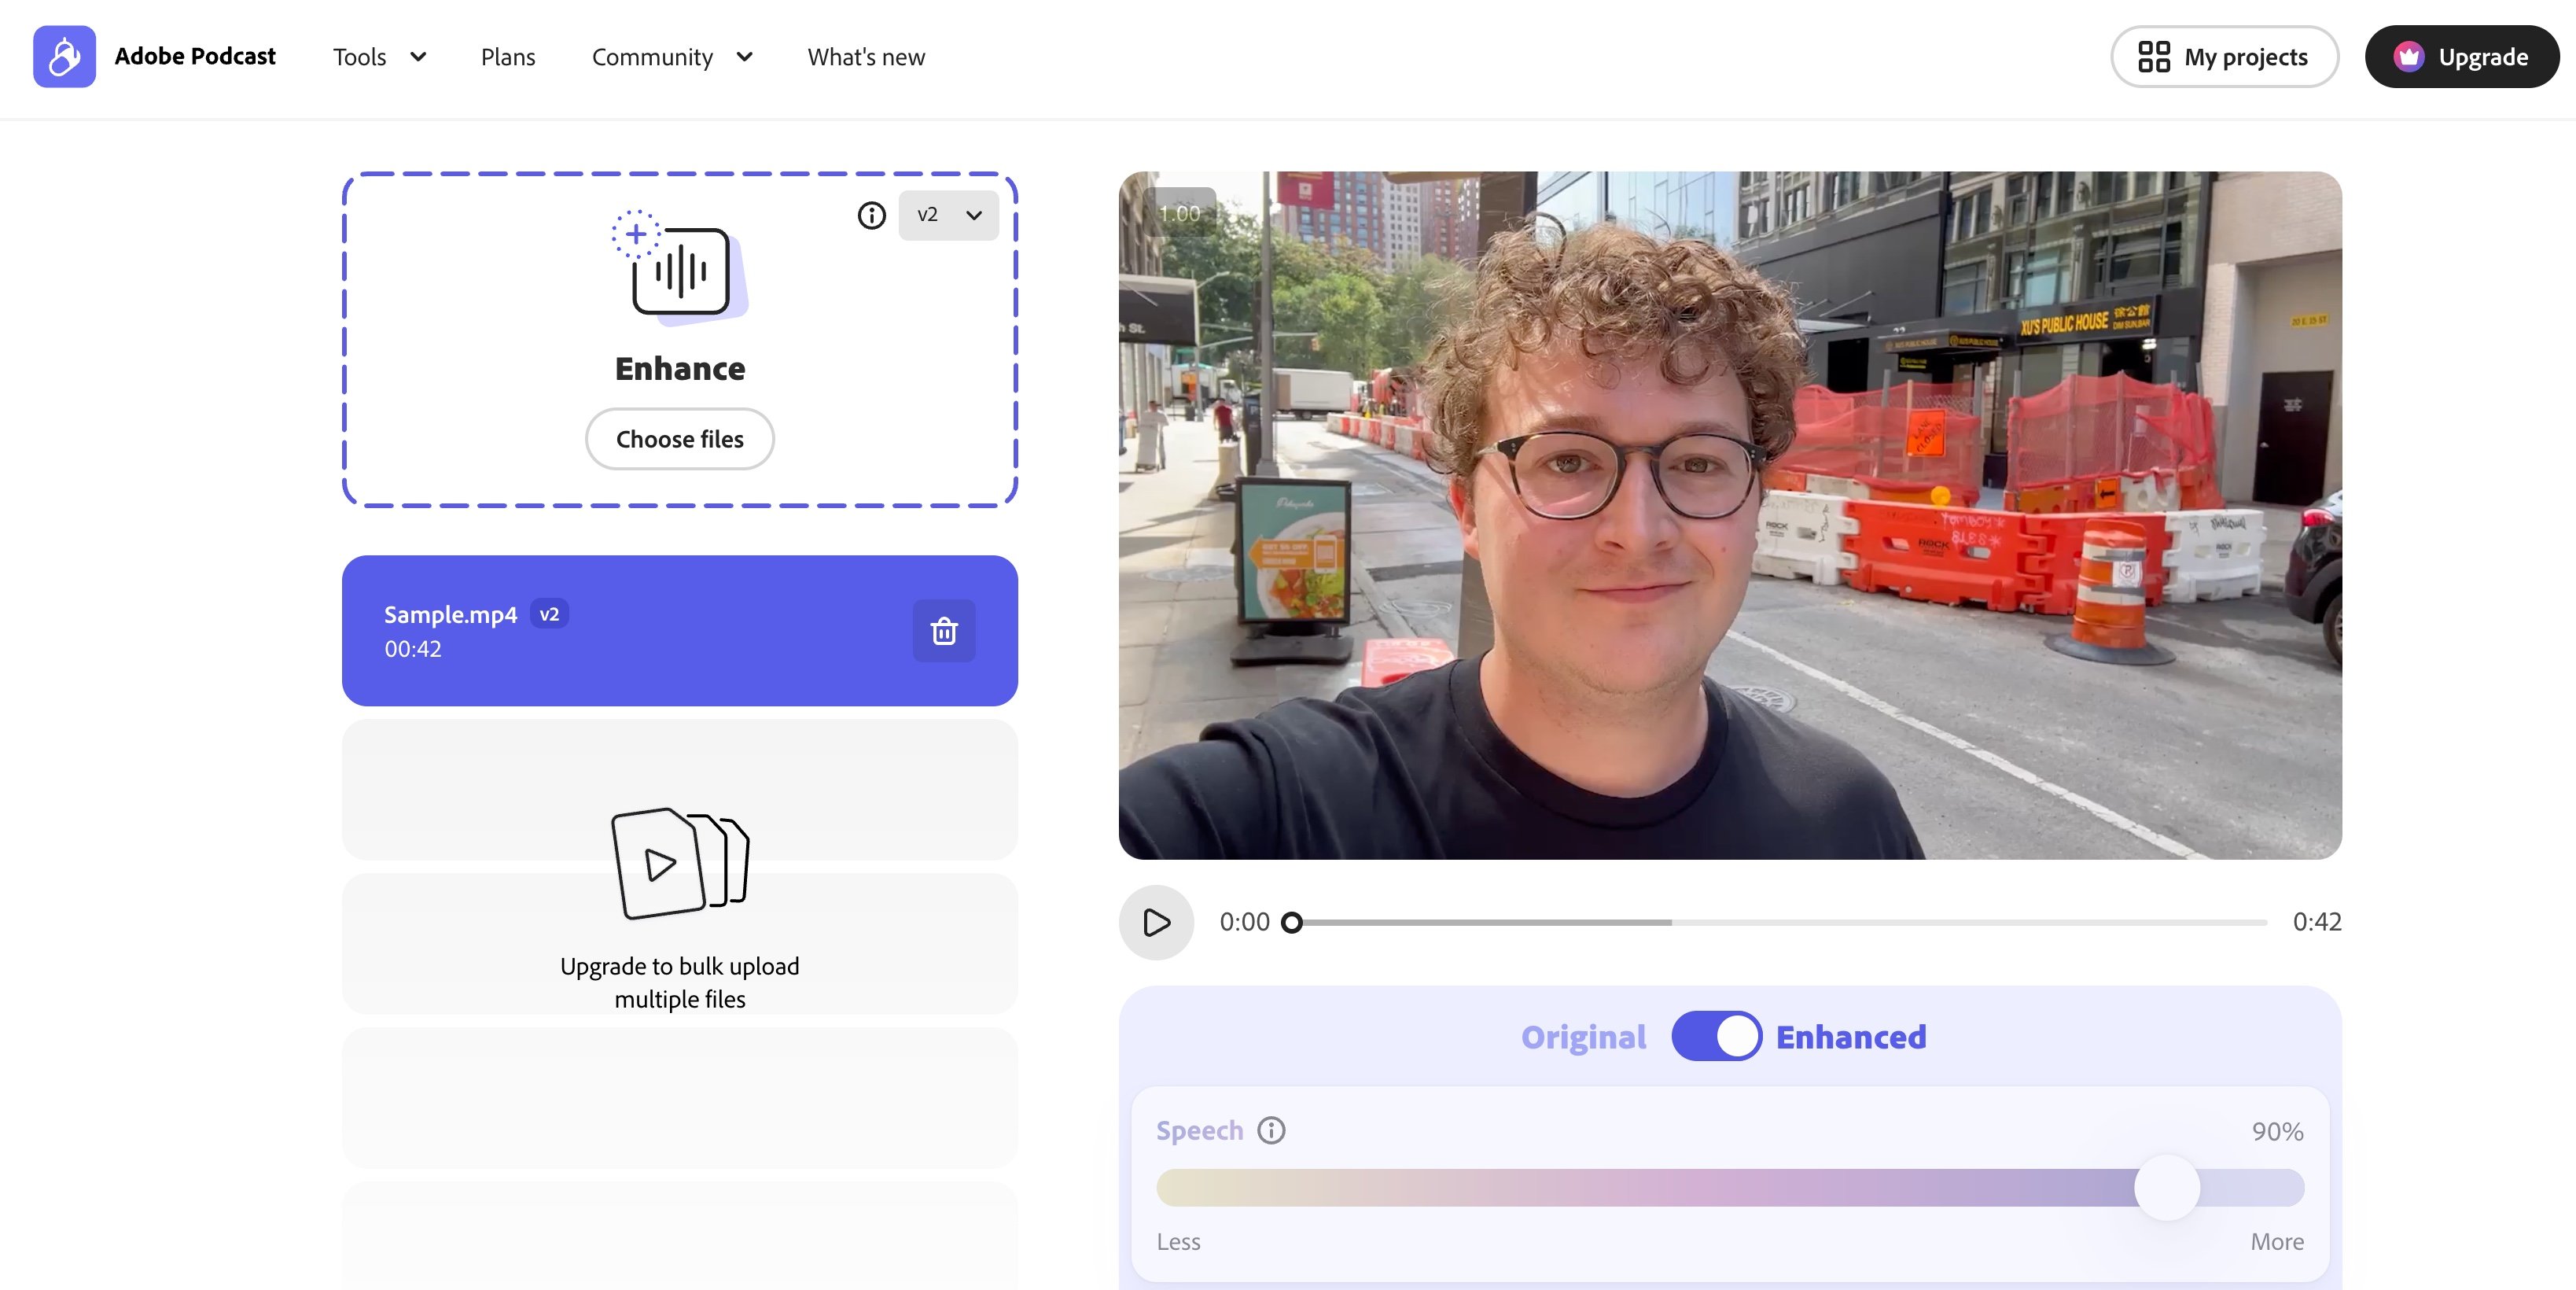This screenshot has height=1290, width=2576.
Task: Select the Original audio label
Action: (1583, 1037)
